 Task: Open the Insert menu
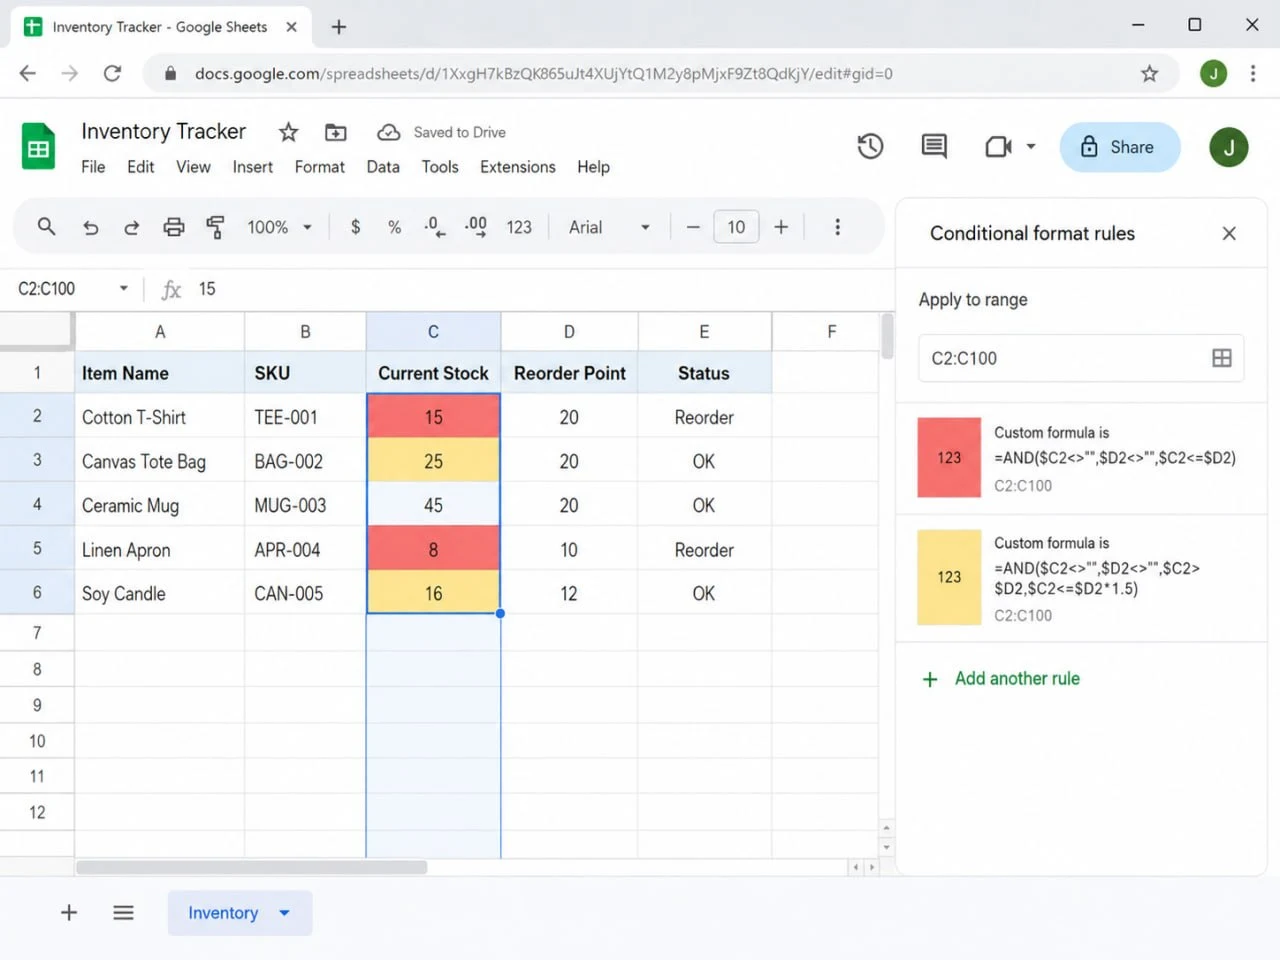[252, 167]
